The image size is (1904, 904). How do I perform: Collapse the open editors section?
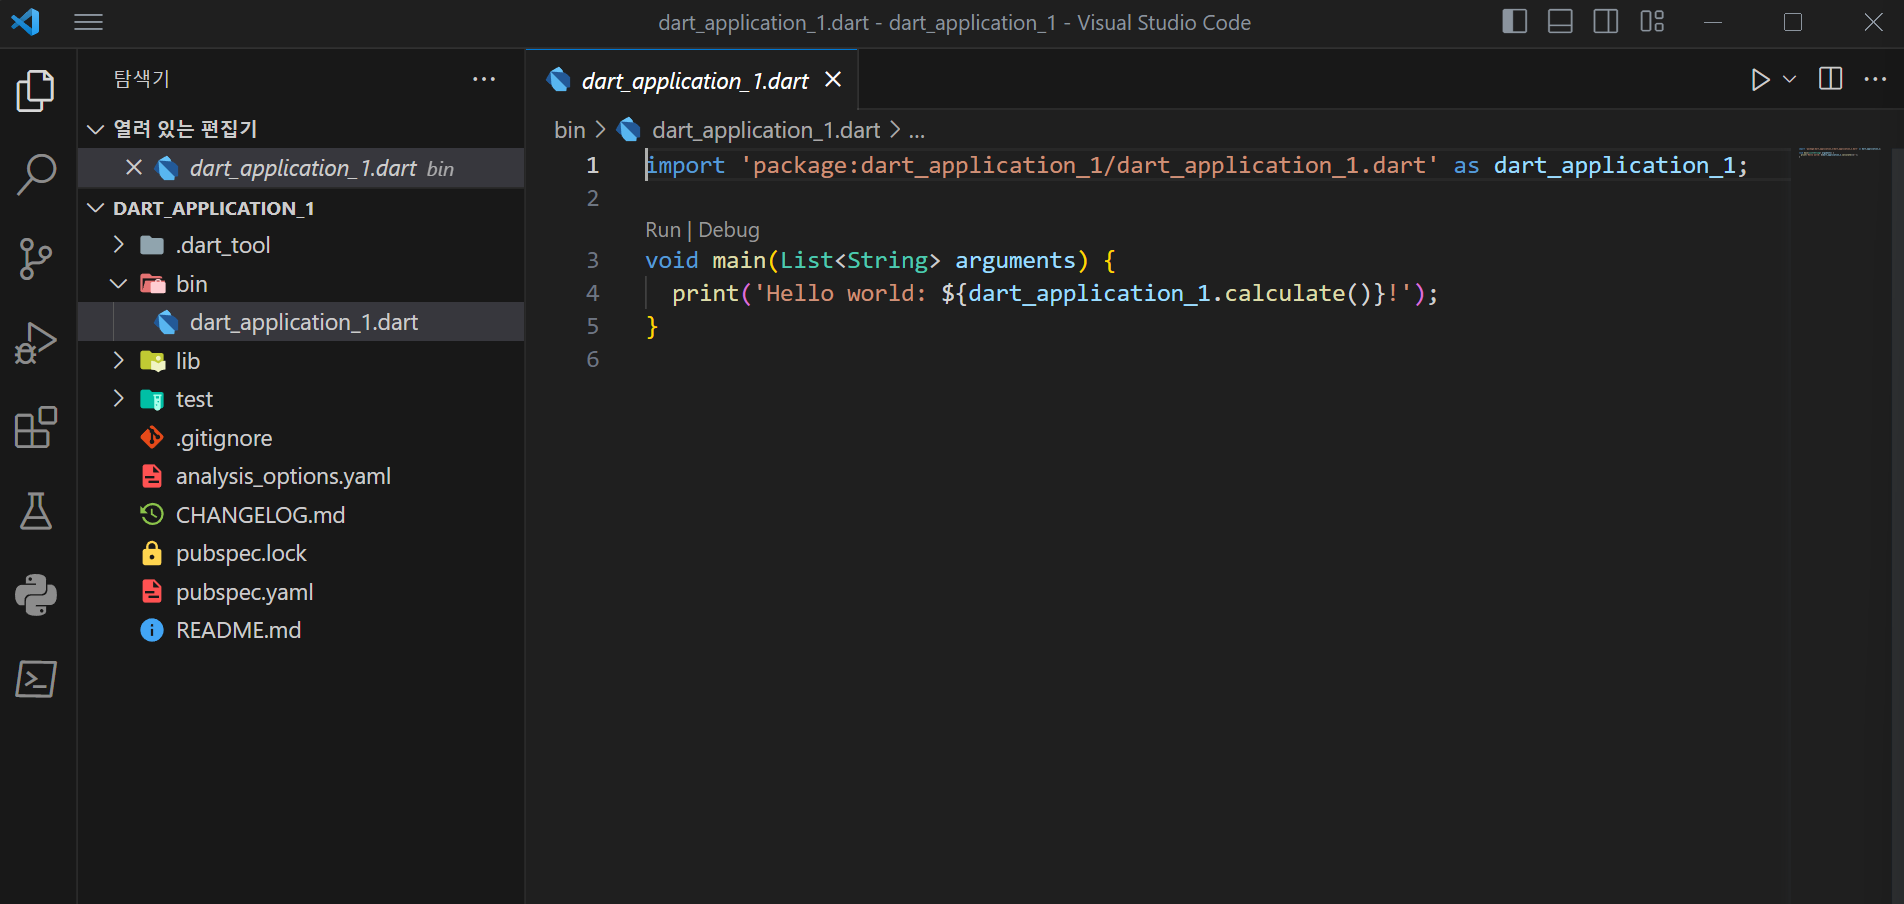pos(96,129)
